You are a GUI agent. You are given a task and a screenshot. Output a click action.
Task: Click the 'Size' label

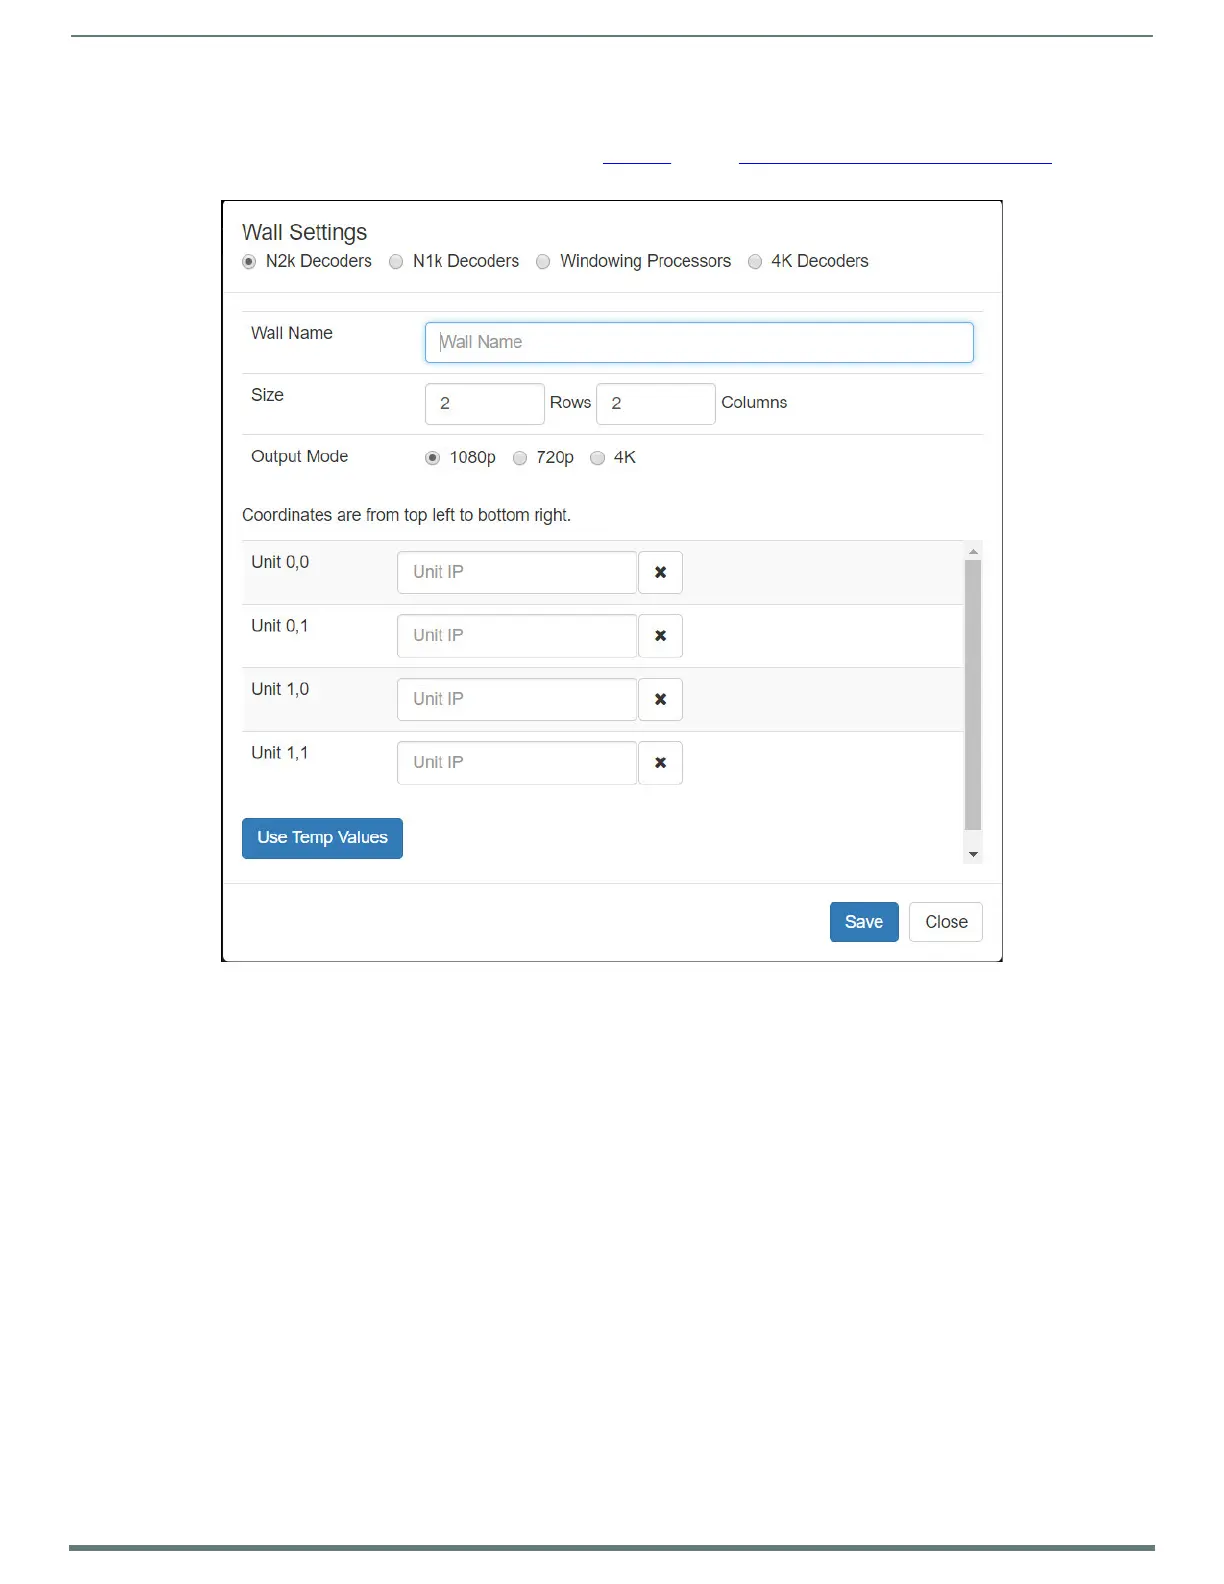point(267,395)
